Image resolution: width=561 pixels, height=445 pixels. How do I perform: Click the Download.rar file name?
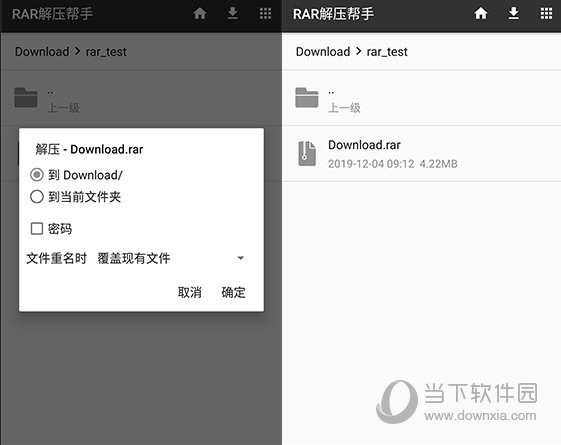click(x=364, y=145)
